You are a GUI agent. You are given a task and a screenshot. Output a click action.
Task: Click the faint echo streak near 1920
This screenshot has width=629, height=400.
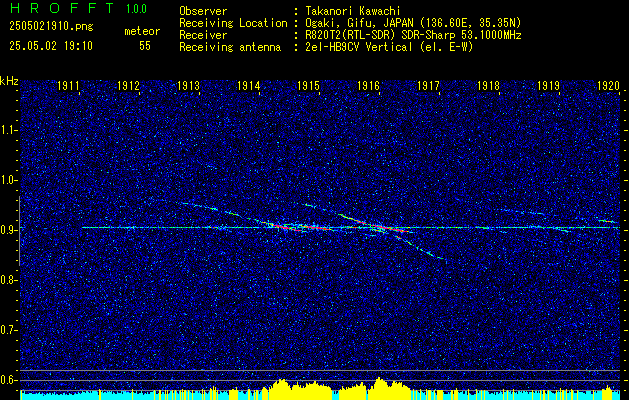(x=607, y=221)
